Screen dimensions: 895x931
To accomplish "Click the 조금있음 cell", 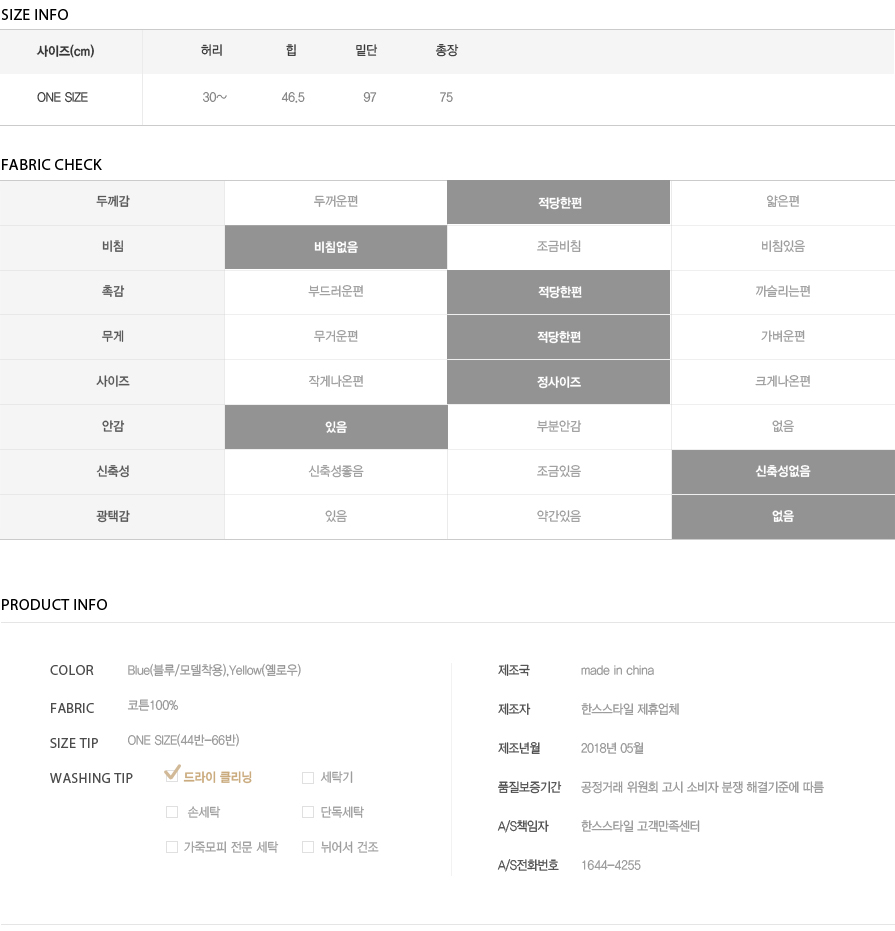I will coord(559,471).
